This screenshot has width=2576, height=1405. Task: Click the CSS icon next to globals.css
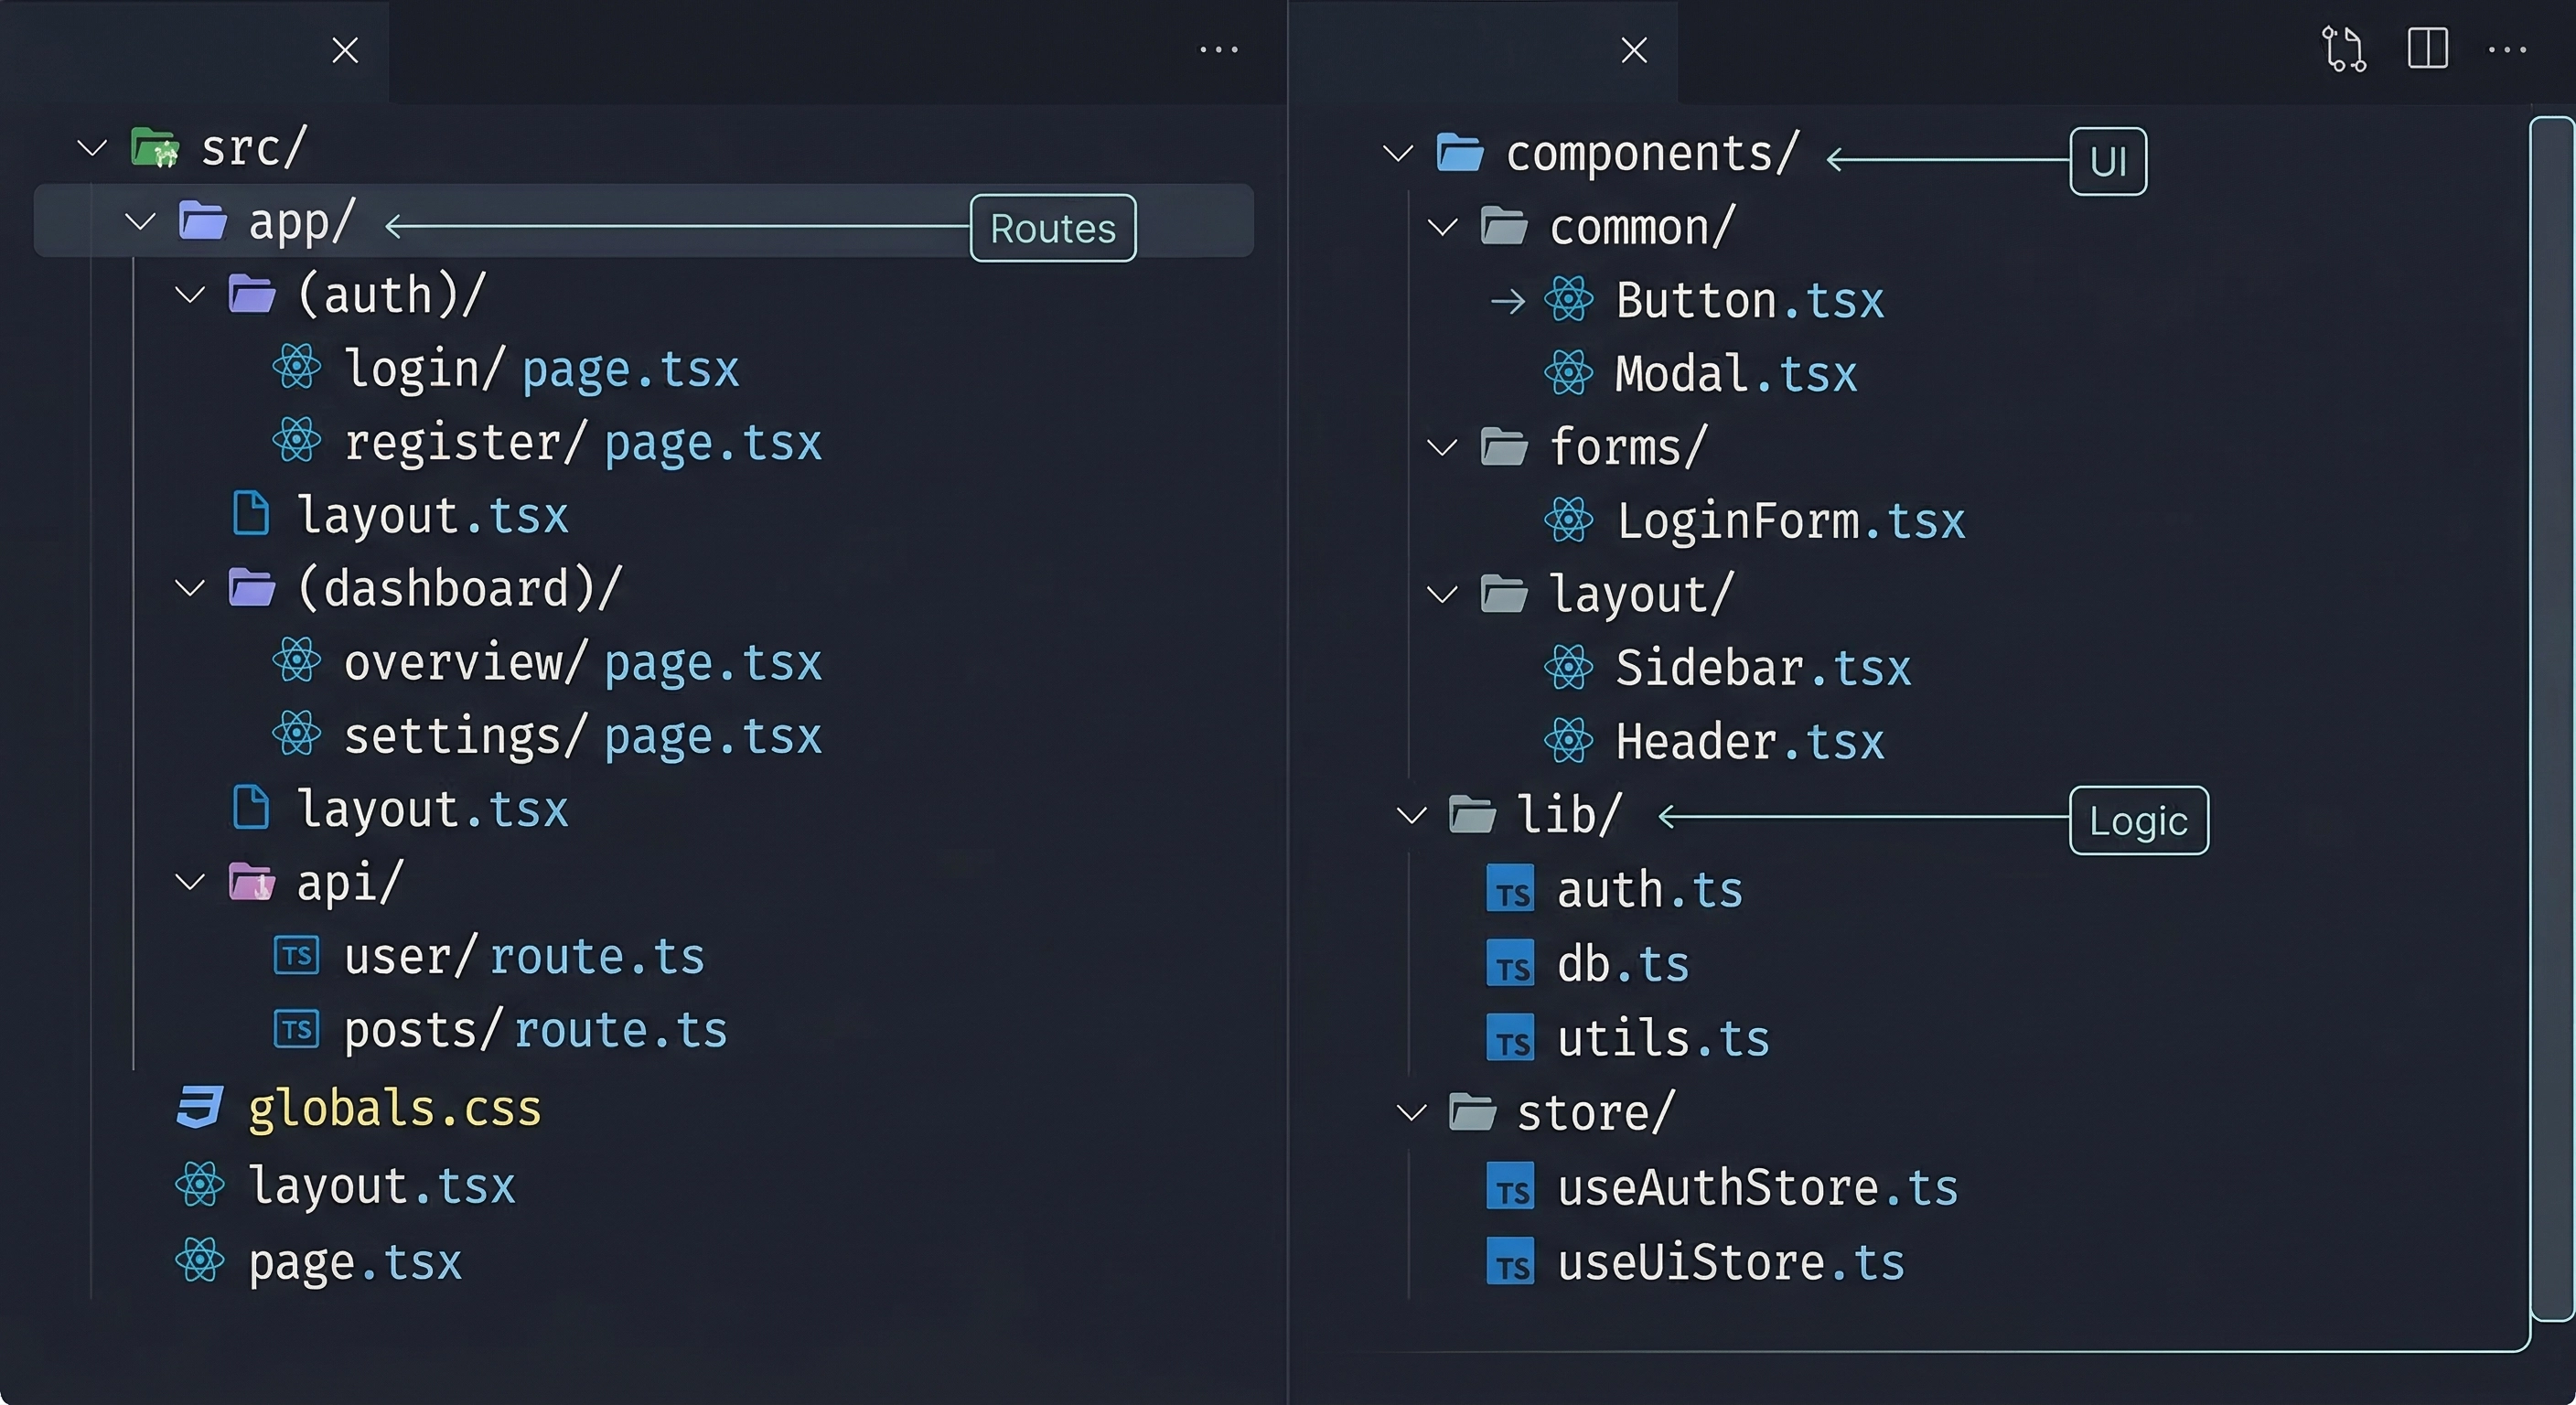pos(199,1108)
